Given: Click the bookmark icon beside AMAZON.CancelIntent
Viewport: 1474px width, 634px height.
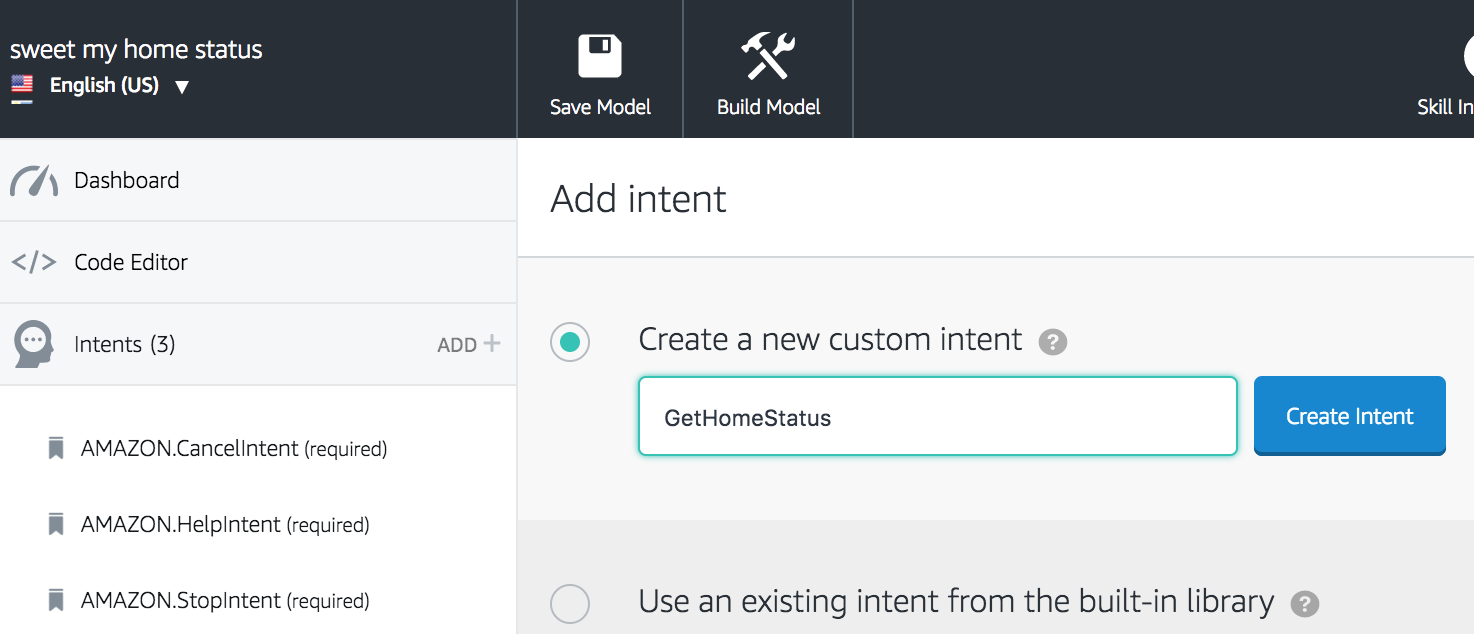Looking at the screenshot, I should pyautogui.click(x=56, y=448).
